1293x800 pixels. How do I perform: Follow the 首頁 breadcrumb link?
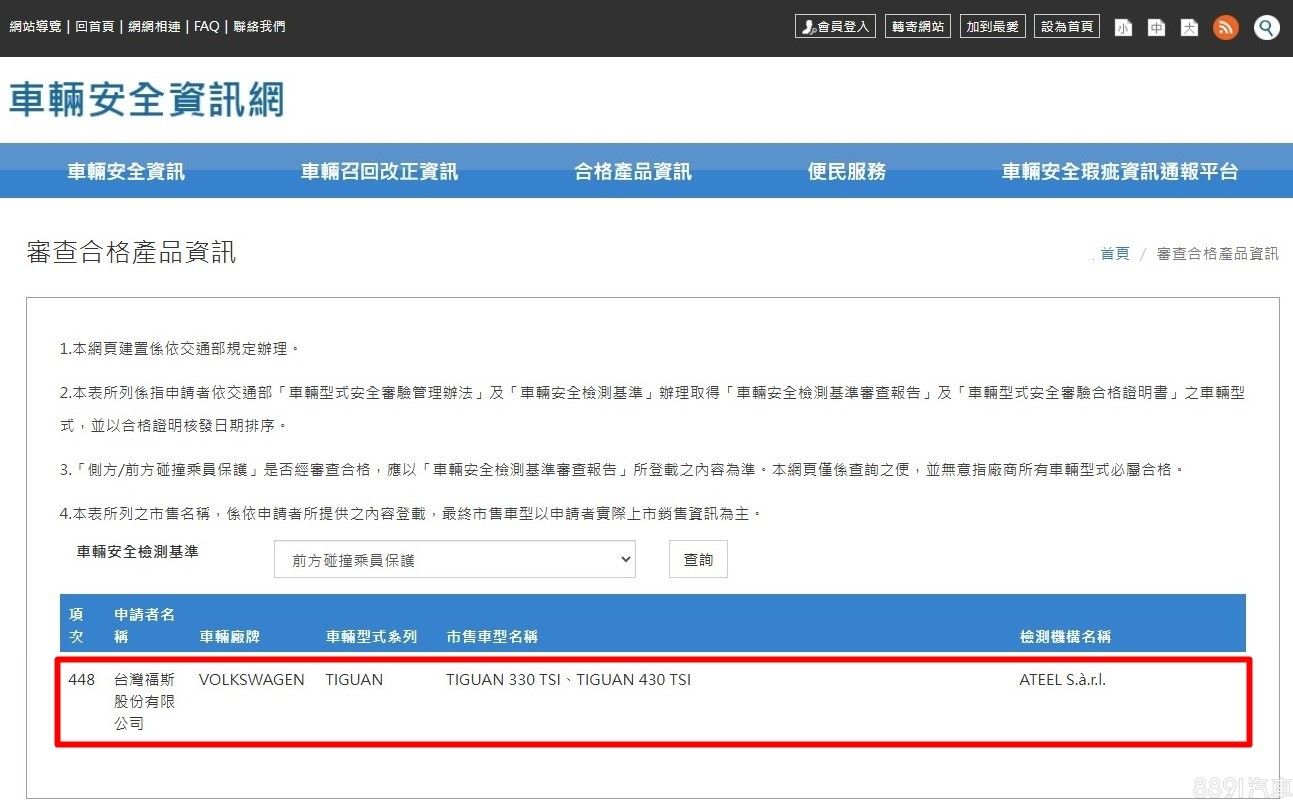1115,254
